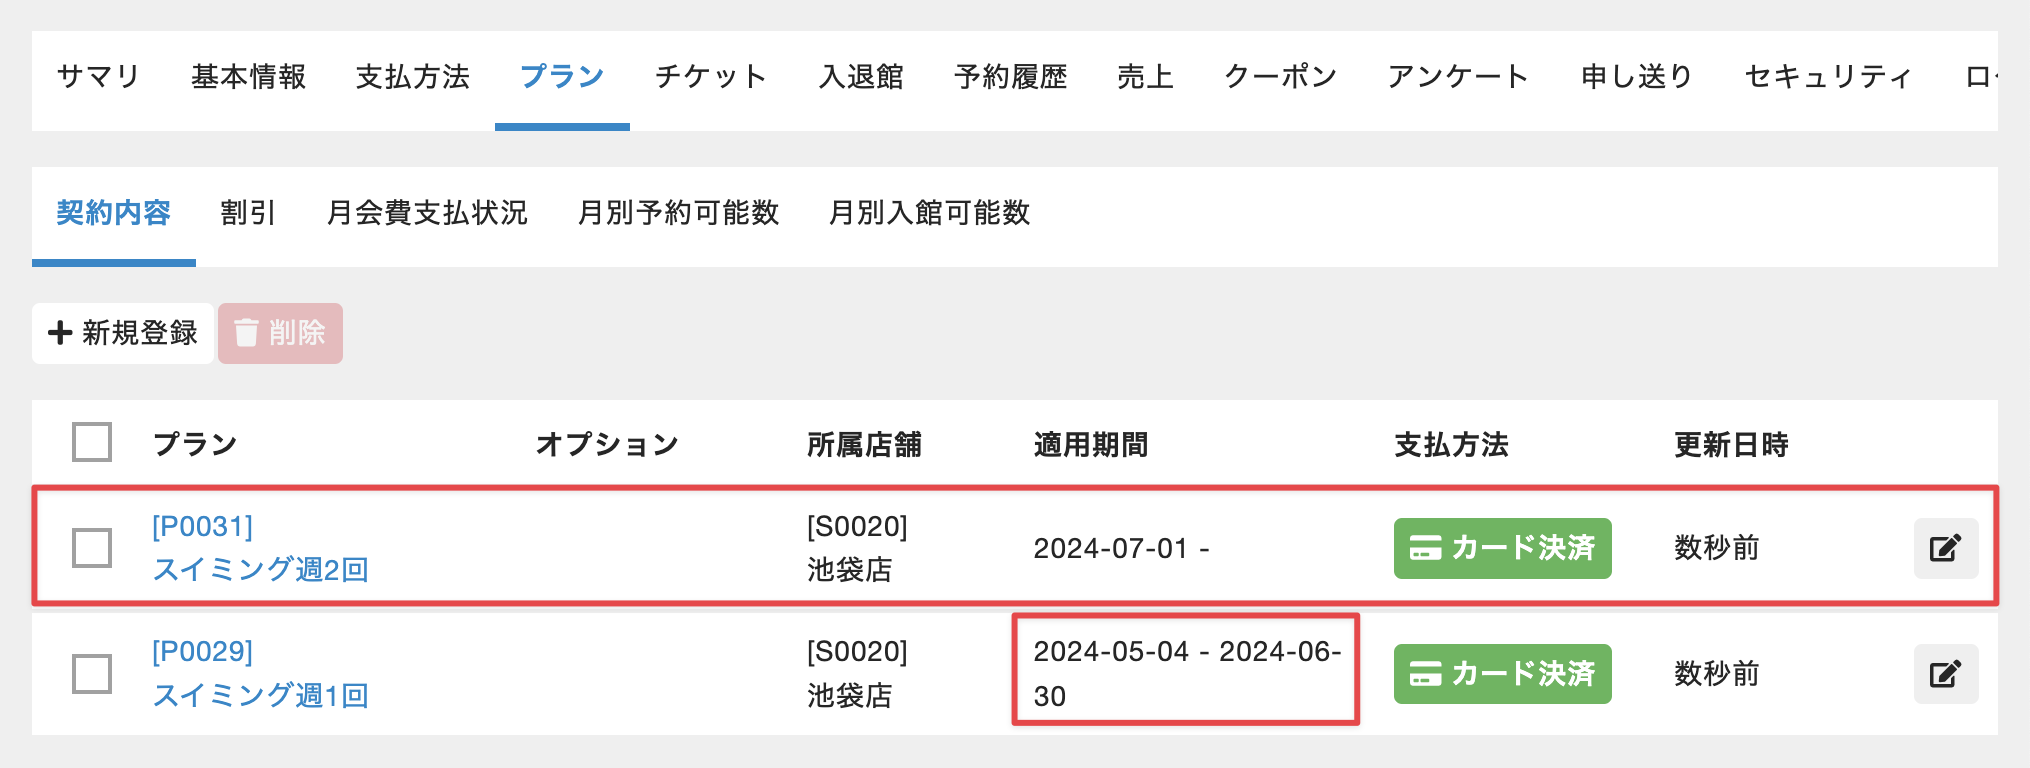The height and width of the screenshot is (768, 2030).
Task: Open the [P0031] スイミング週2回 plan link
Action: 260,548
